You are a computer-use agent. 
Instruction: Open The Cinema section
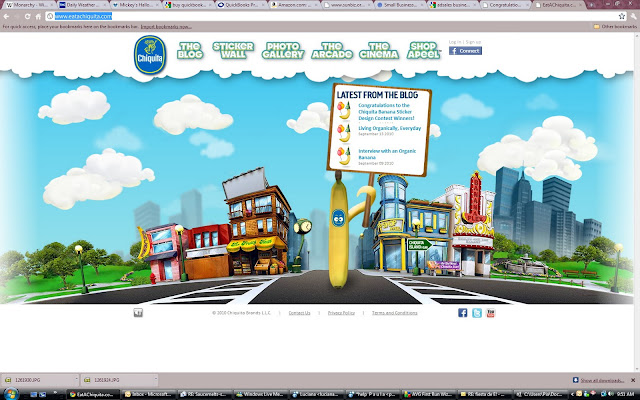point(379,51)
